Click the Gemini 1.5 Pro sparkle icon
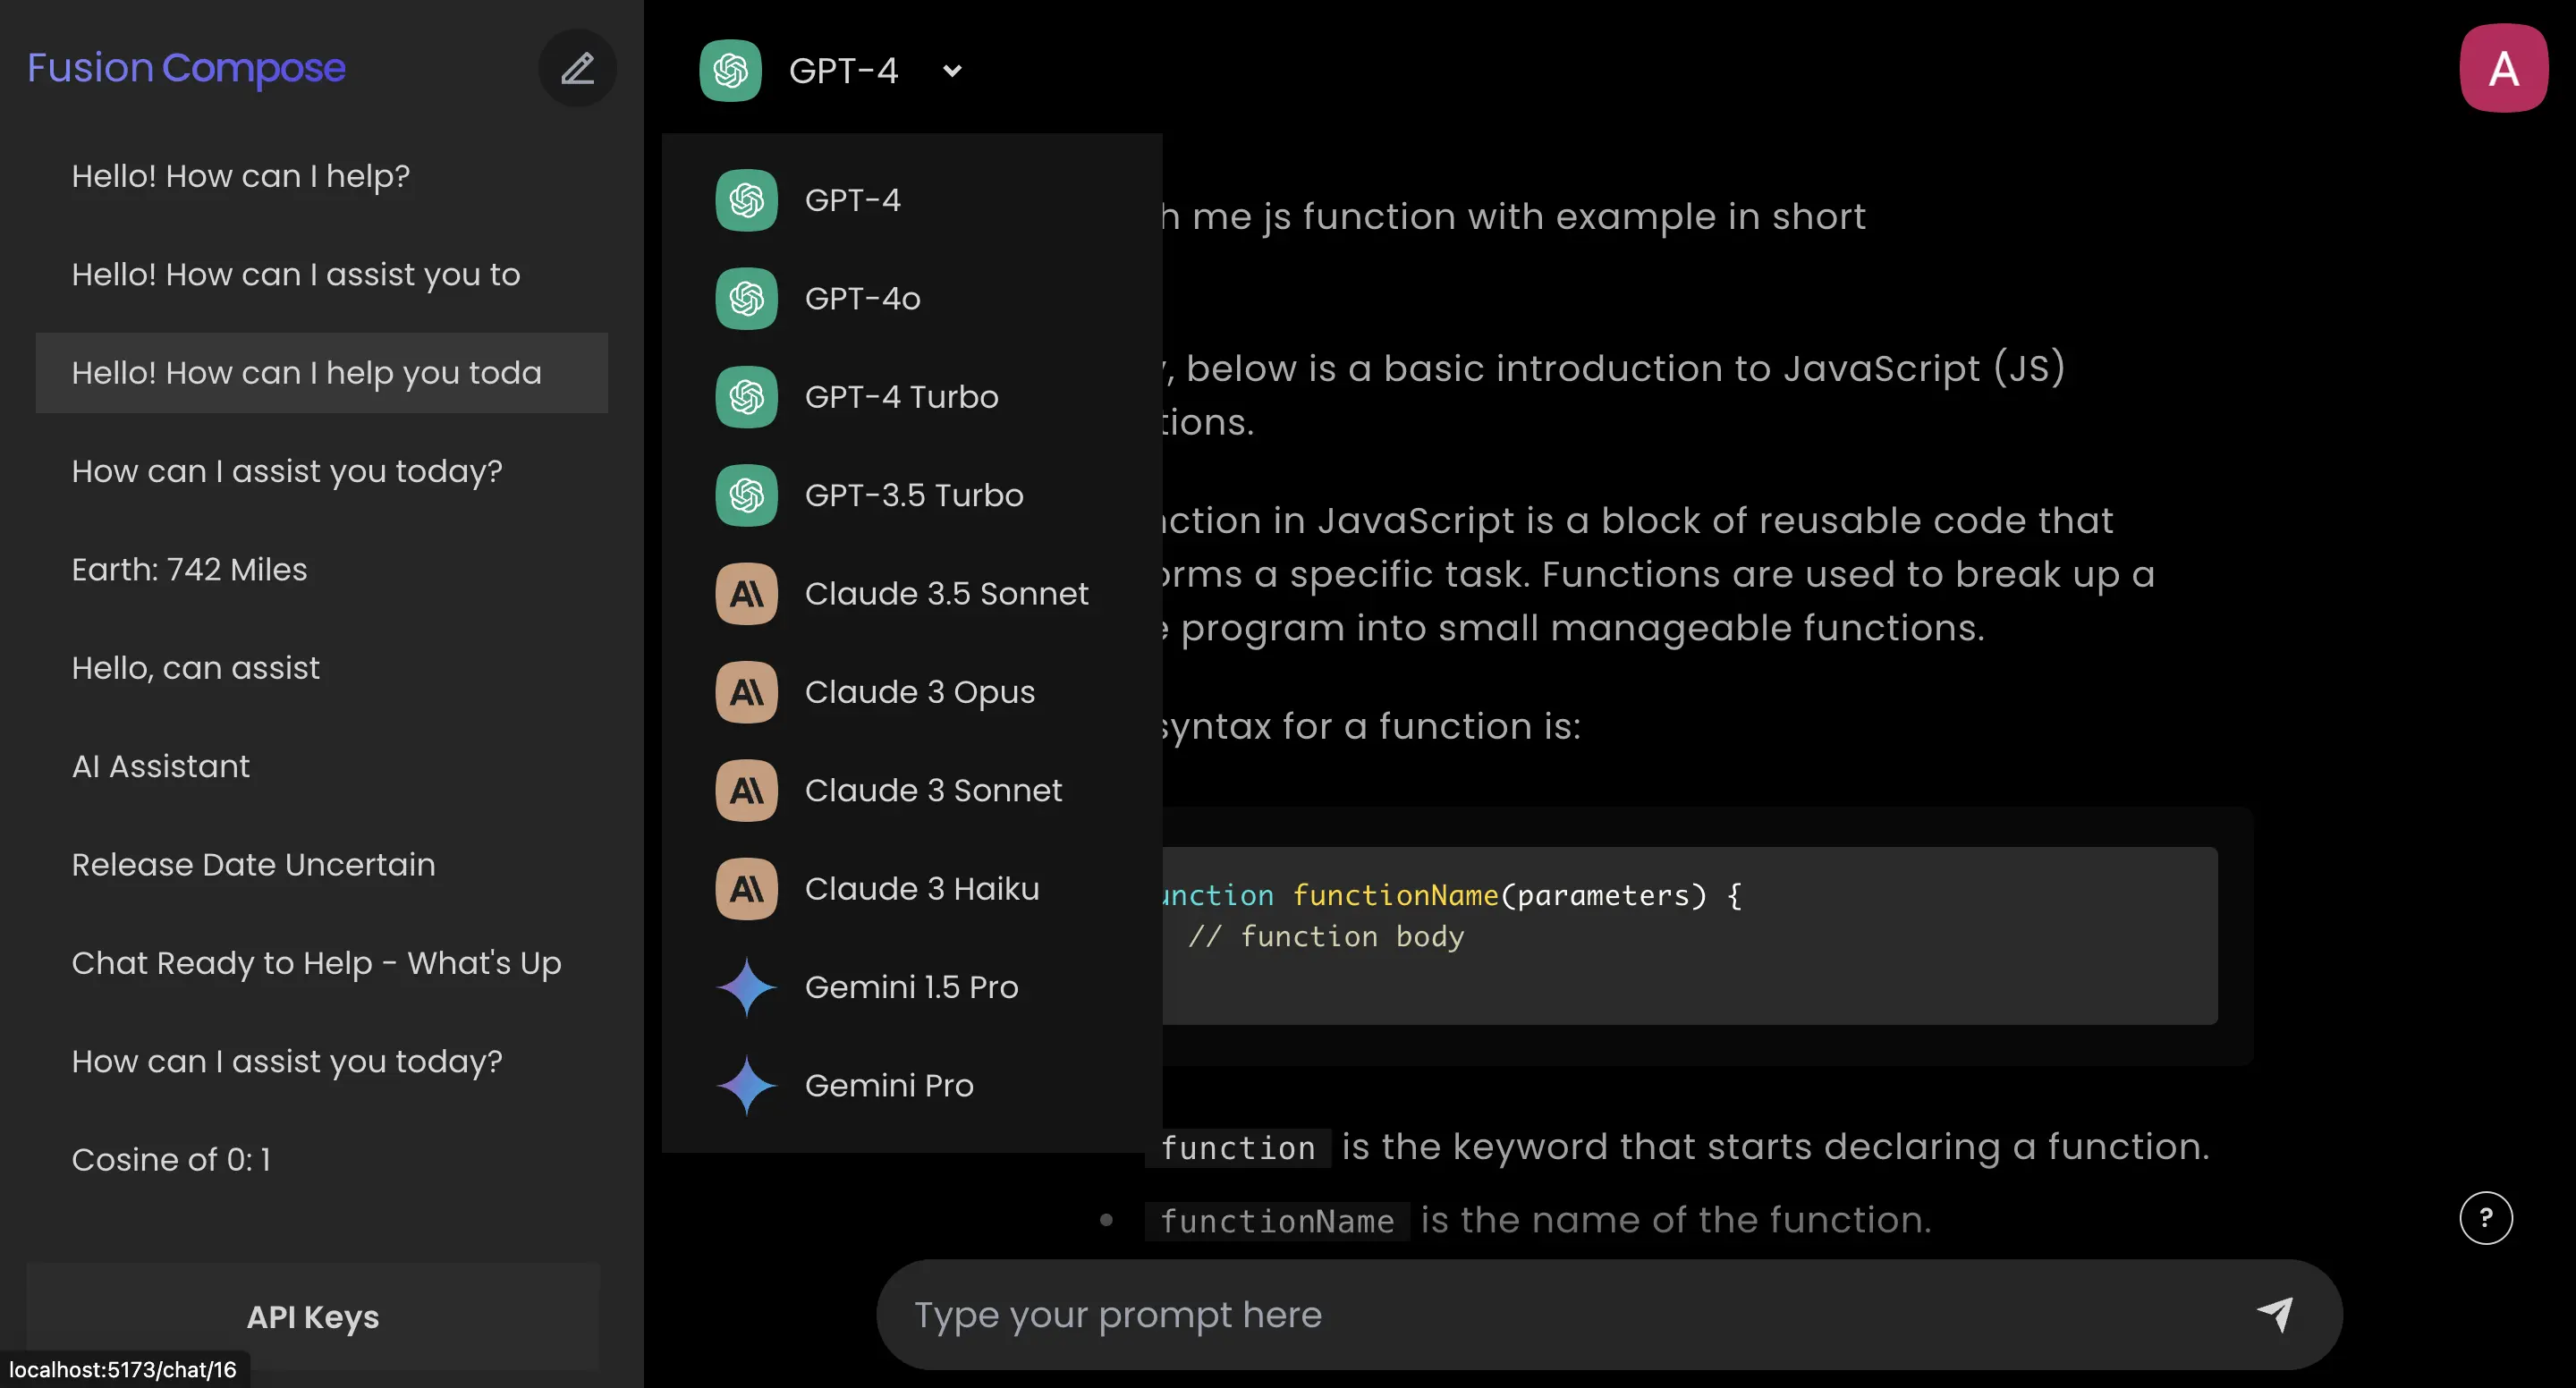The height and width of the screenshot is (1388, 2576). coord(746,987)
